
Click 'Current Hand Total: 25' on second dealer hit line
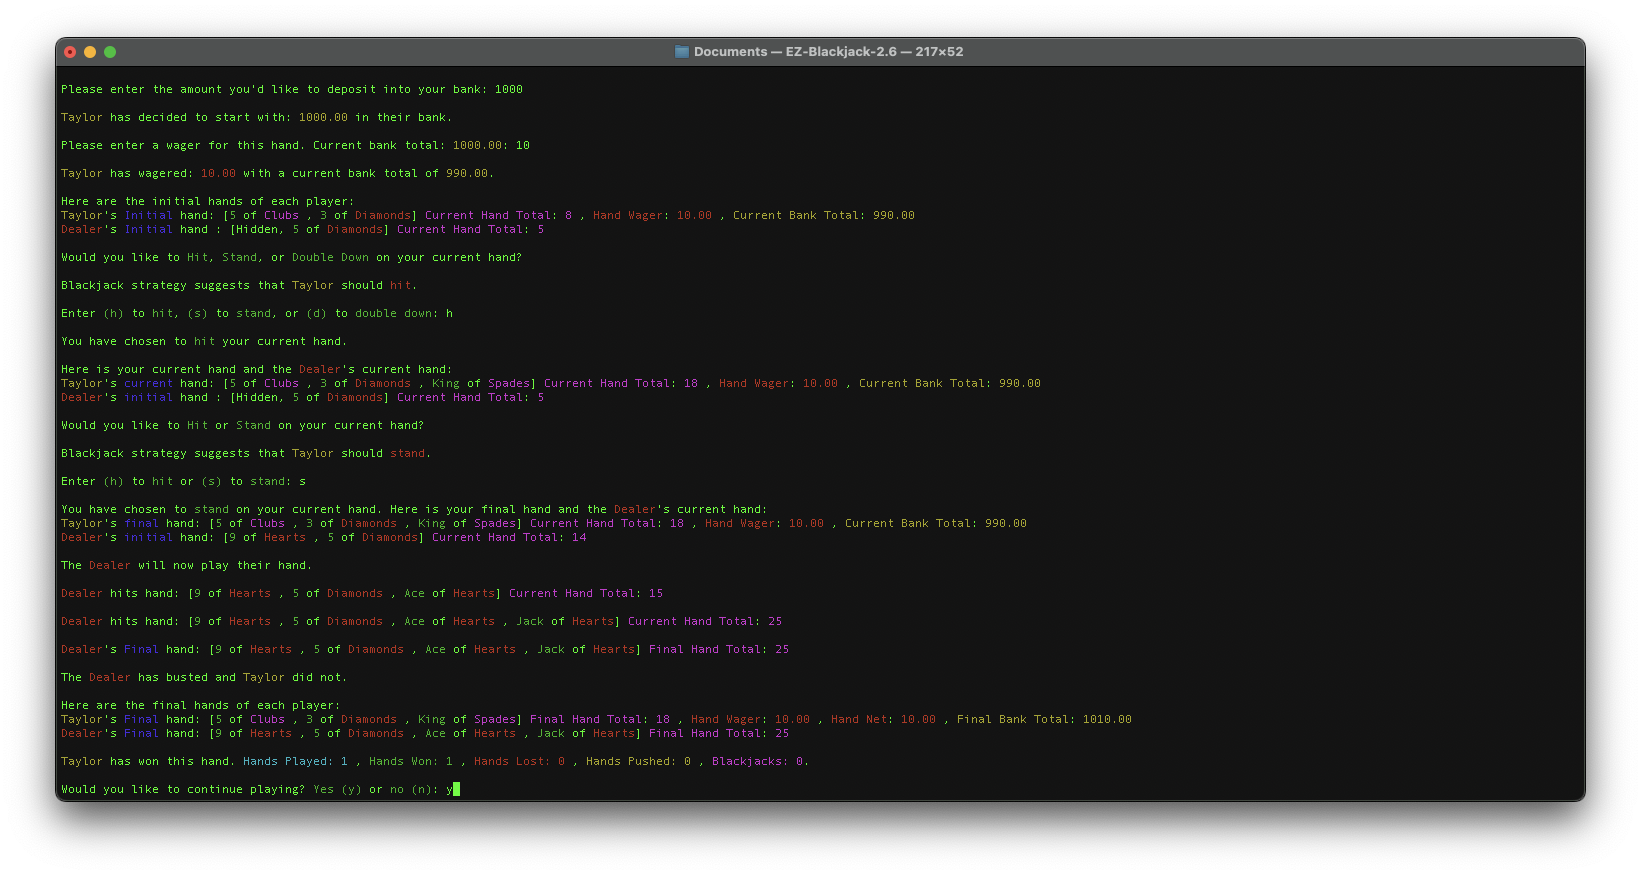click(705, 621)
